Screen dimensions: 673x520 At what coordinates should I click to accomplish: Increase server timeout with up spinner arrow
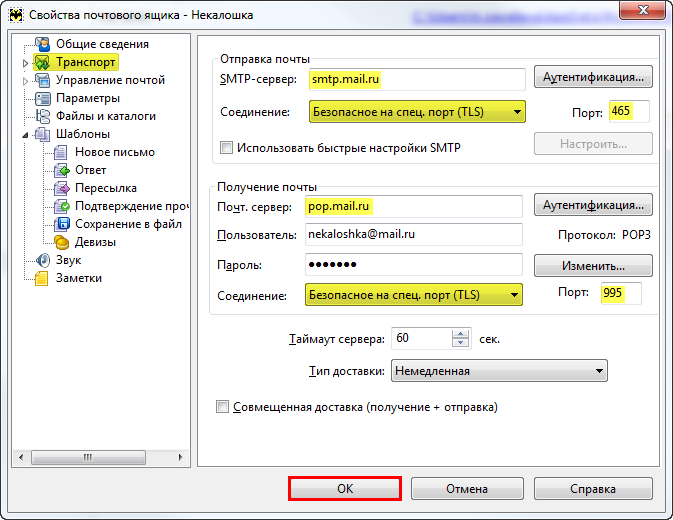click(x=461, y=334)
